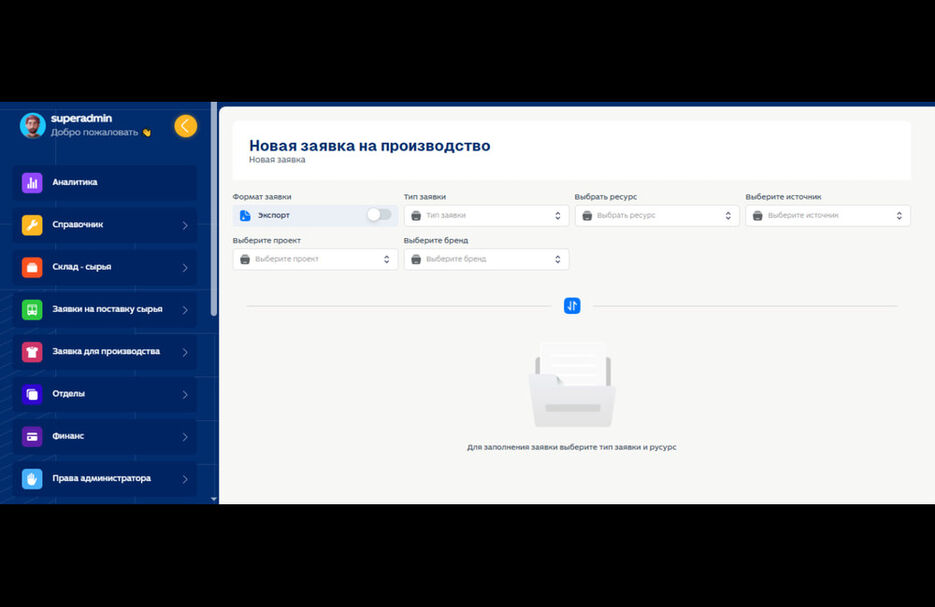
Task: Click the Новая заявка subtitle
Action: point(277,160)
